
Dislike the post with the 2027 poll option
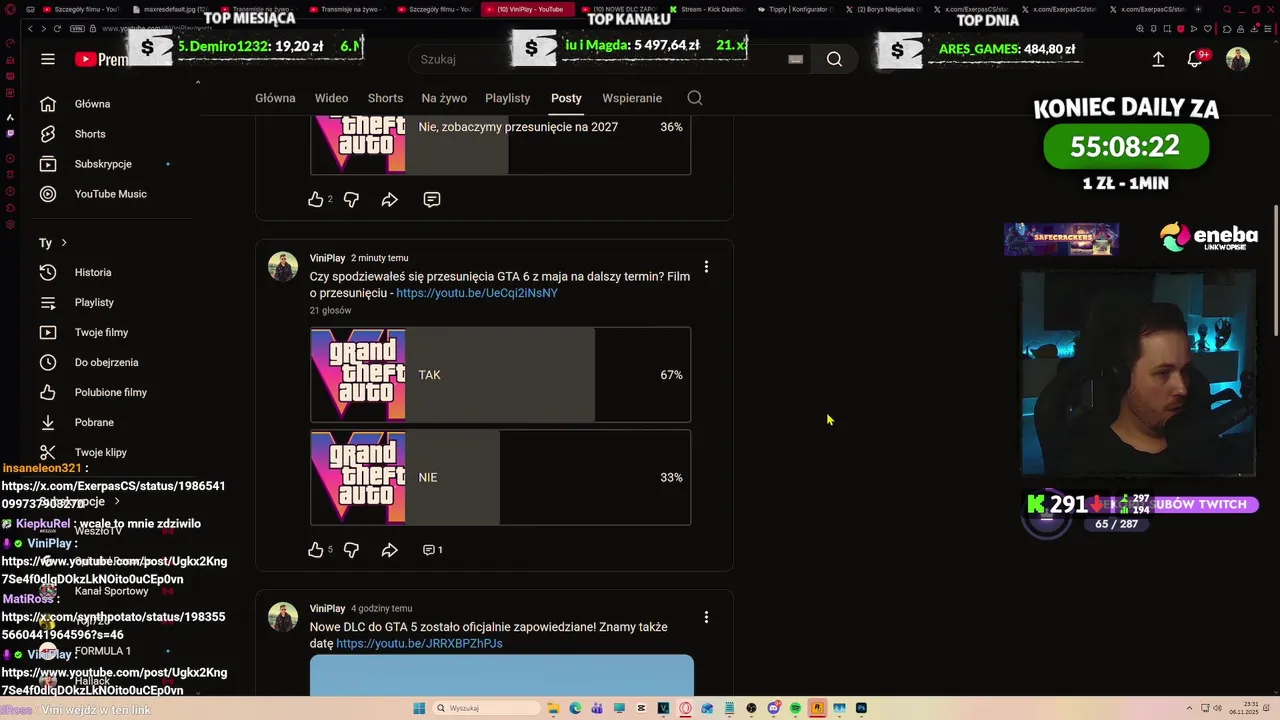tap(351, 200)
